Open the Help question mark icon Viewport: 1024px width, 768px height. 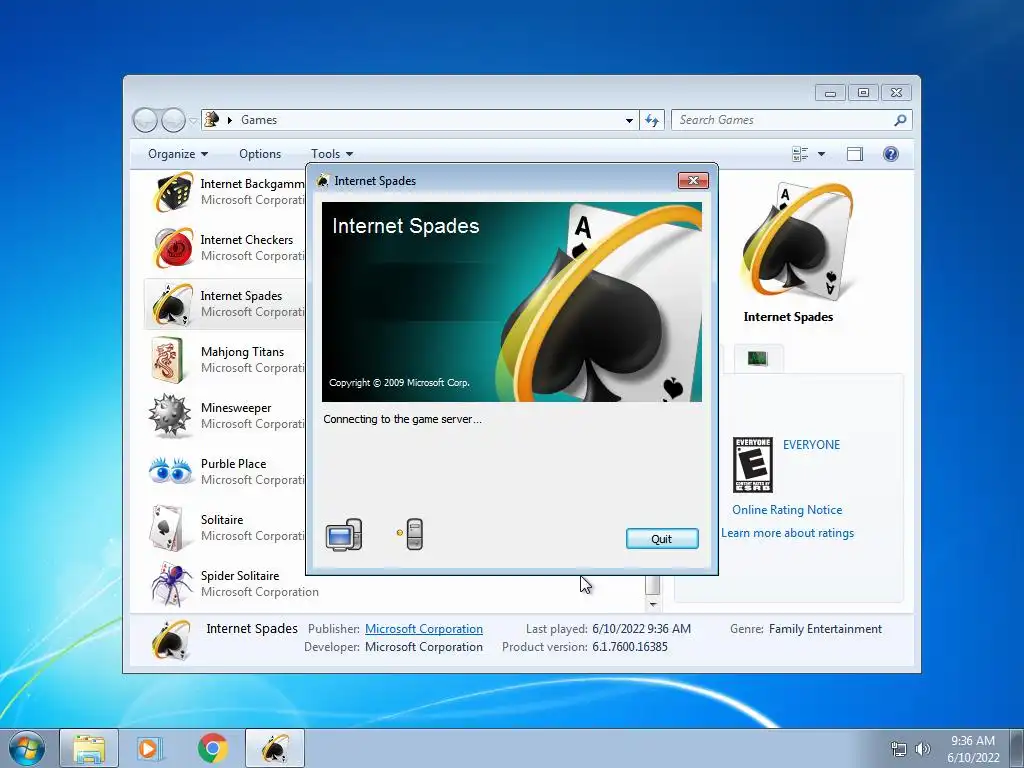pos(890,154)
